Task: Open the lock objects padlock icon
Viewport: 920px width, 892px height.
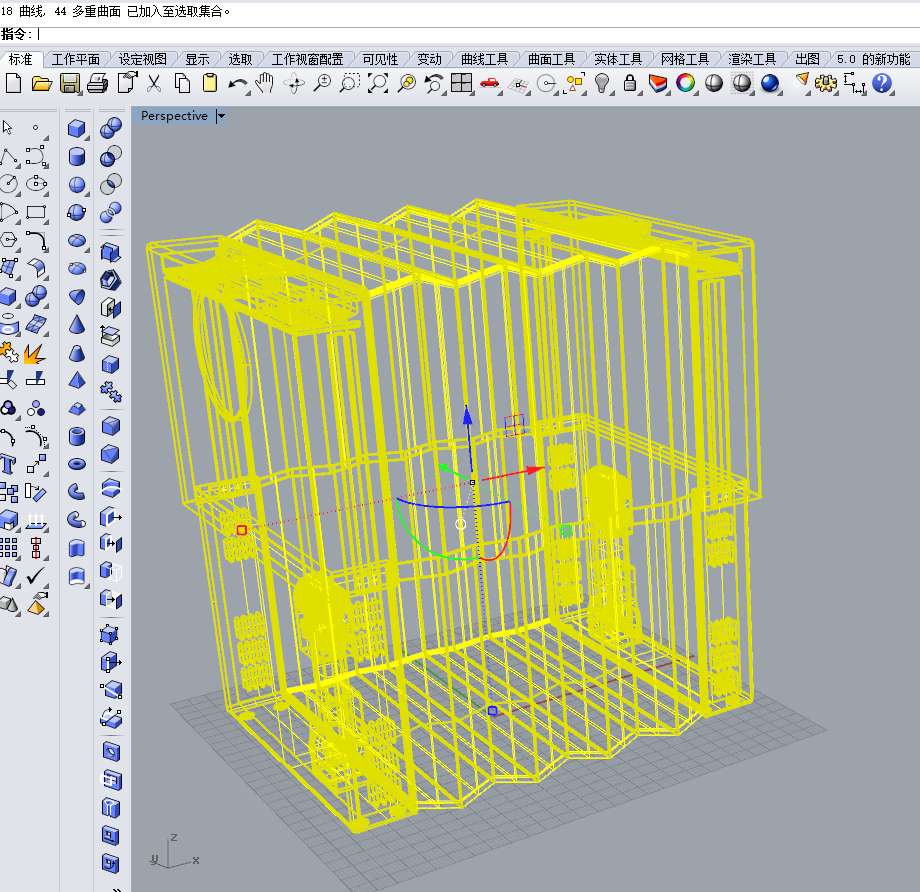Action: pos(630,83)
